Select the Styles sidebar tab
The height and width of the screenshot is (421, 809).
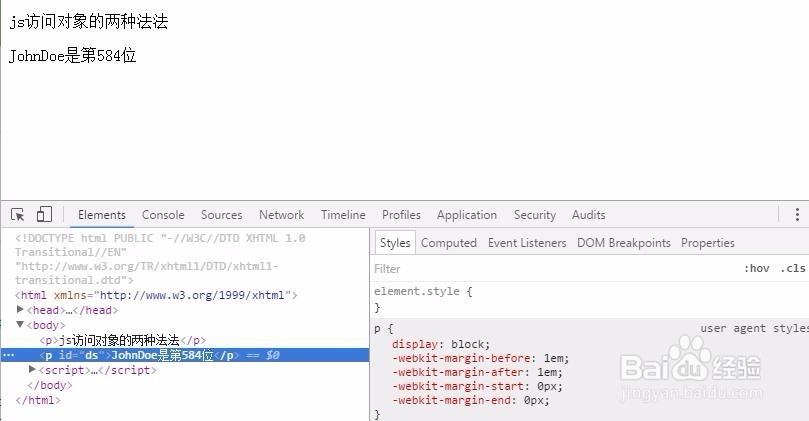tap(395, 243)
